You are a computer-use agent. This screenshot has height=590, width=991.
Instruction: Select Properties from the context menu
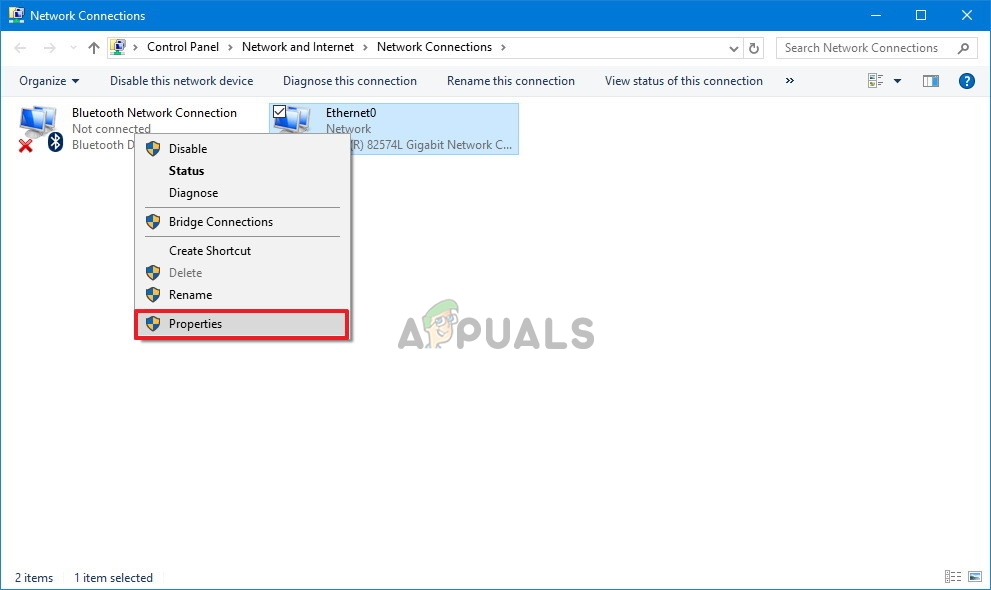coord(195,323)
